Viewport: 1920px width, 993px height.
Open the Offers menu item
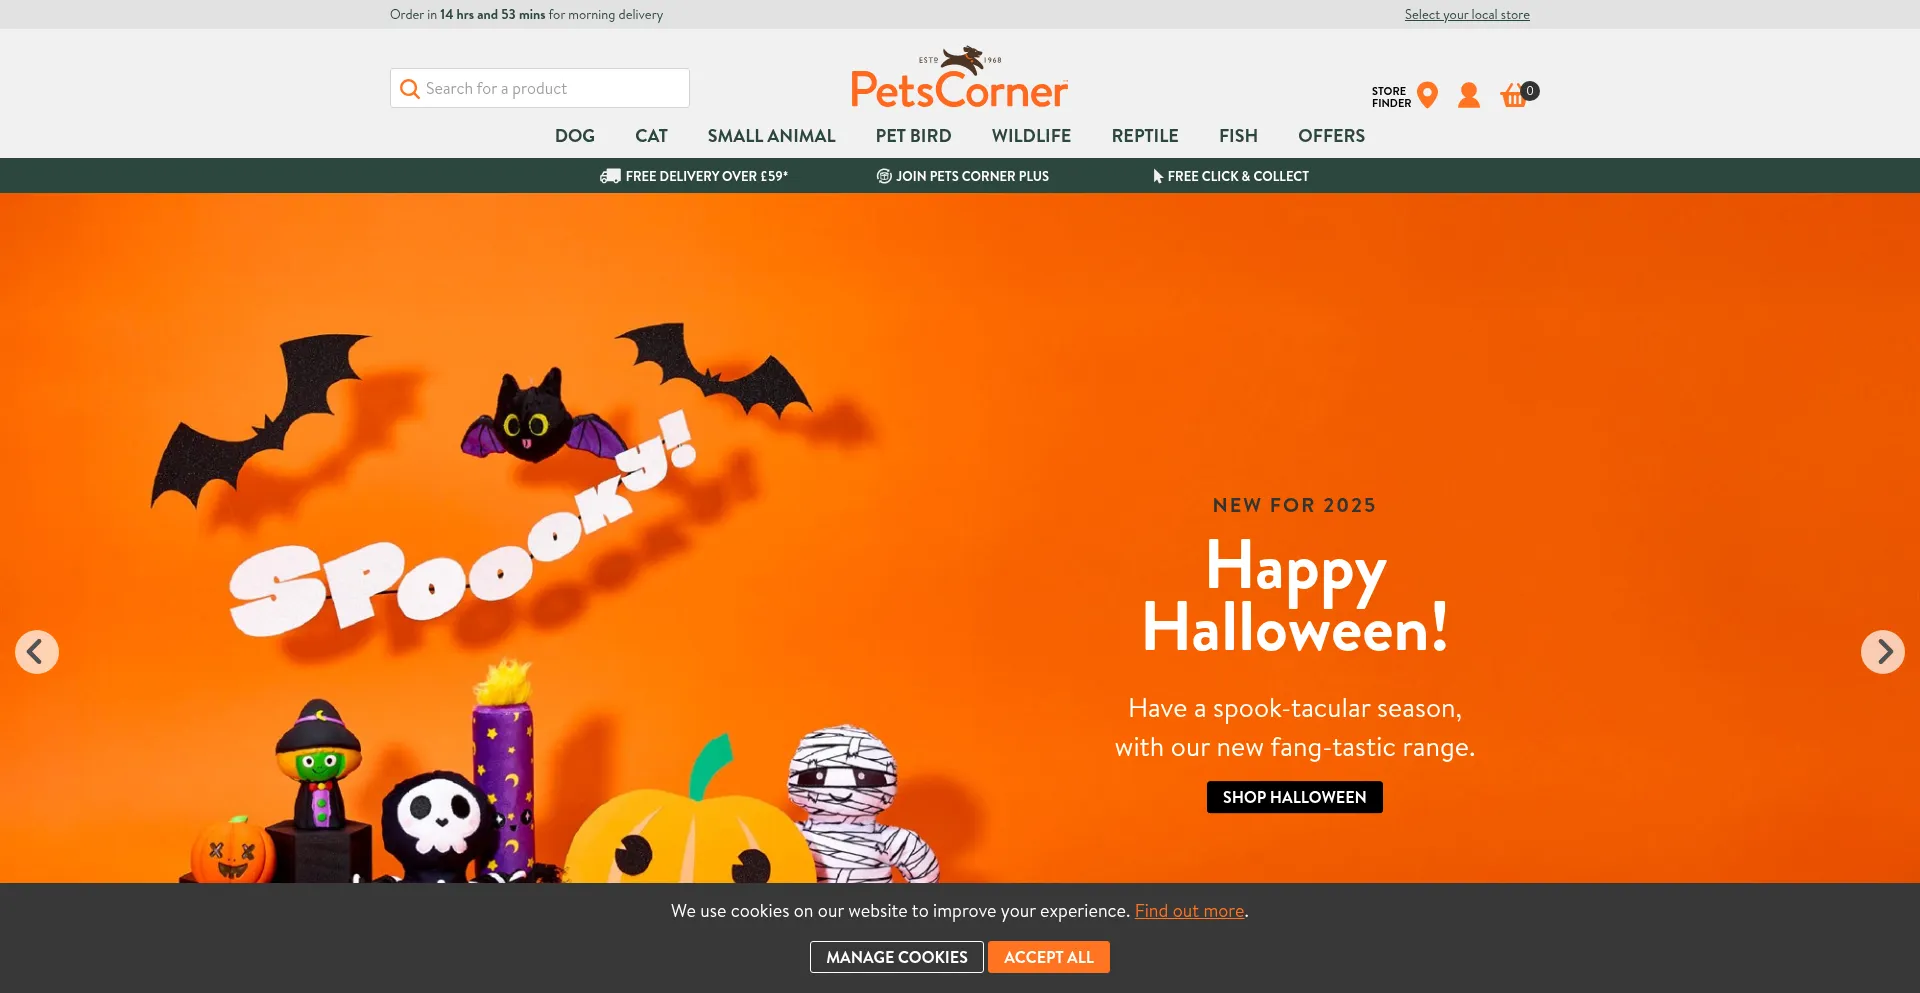tap(1331, 136)
